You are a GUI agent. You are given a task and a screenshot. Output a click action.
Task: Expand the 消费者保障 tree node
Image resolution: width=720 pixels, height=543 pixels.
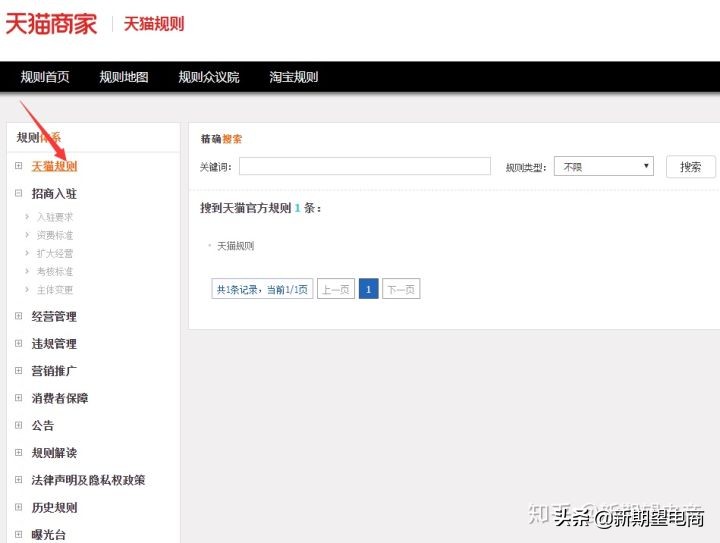[x=18, y=397]
